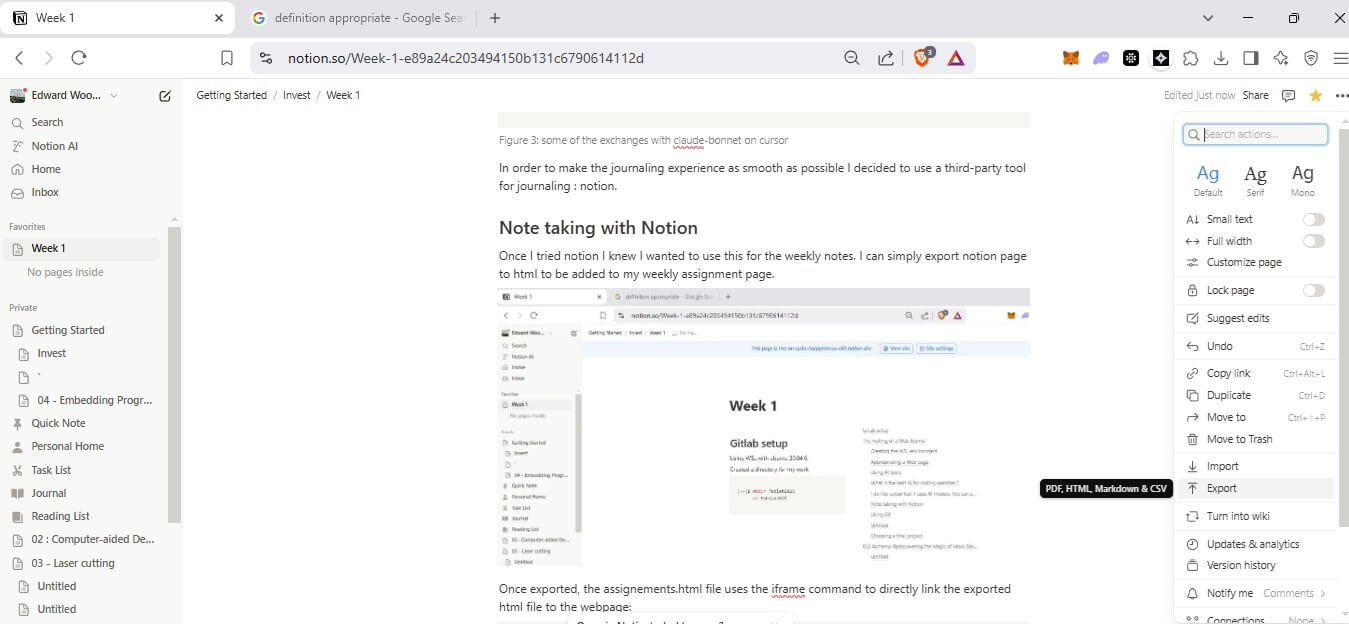The width and height of the screenshot is (1349, 624).
Task: Choose Import from menu
Action: (1256, 466)
